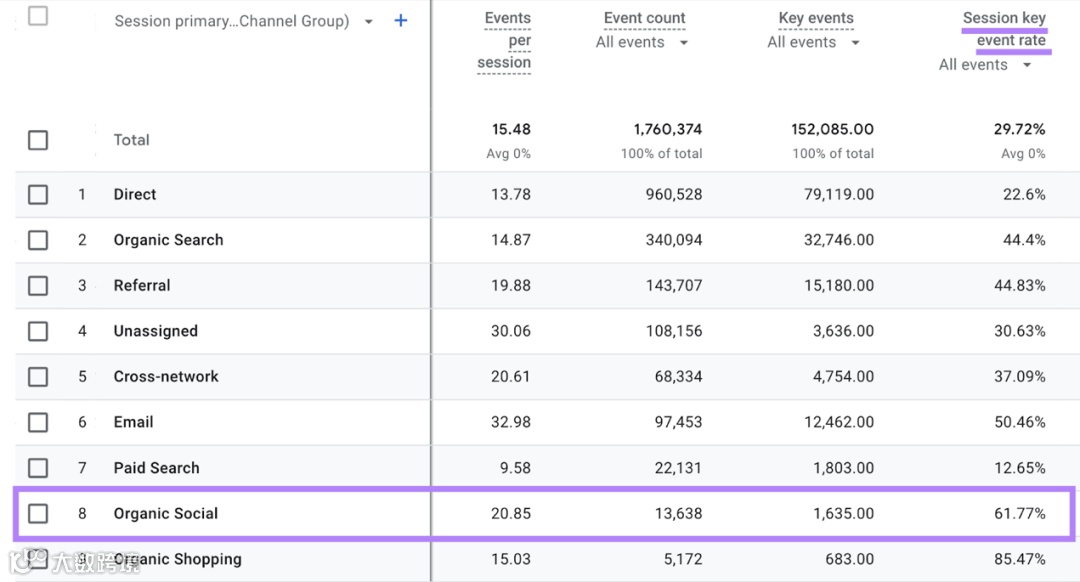Expand the Event count All events dropdown
Image resolution: width=1080 pixels, height=582 pixels.
(x=684, y=43)
